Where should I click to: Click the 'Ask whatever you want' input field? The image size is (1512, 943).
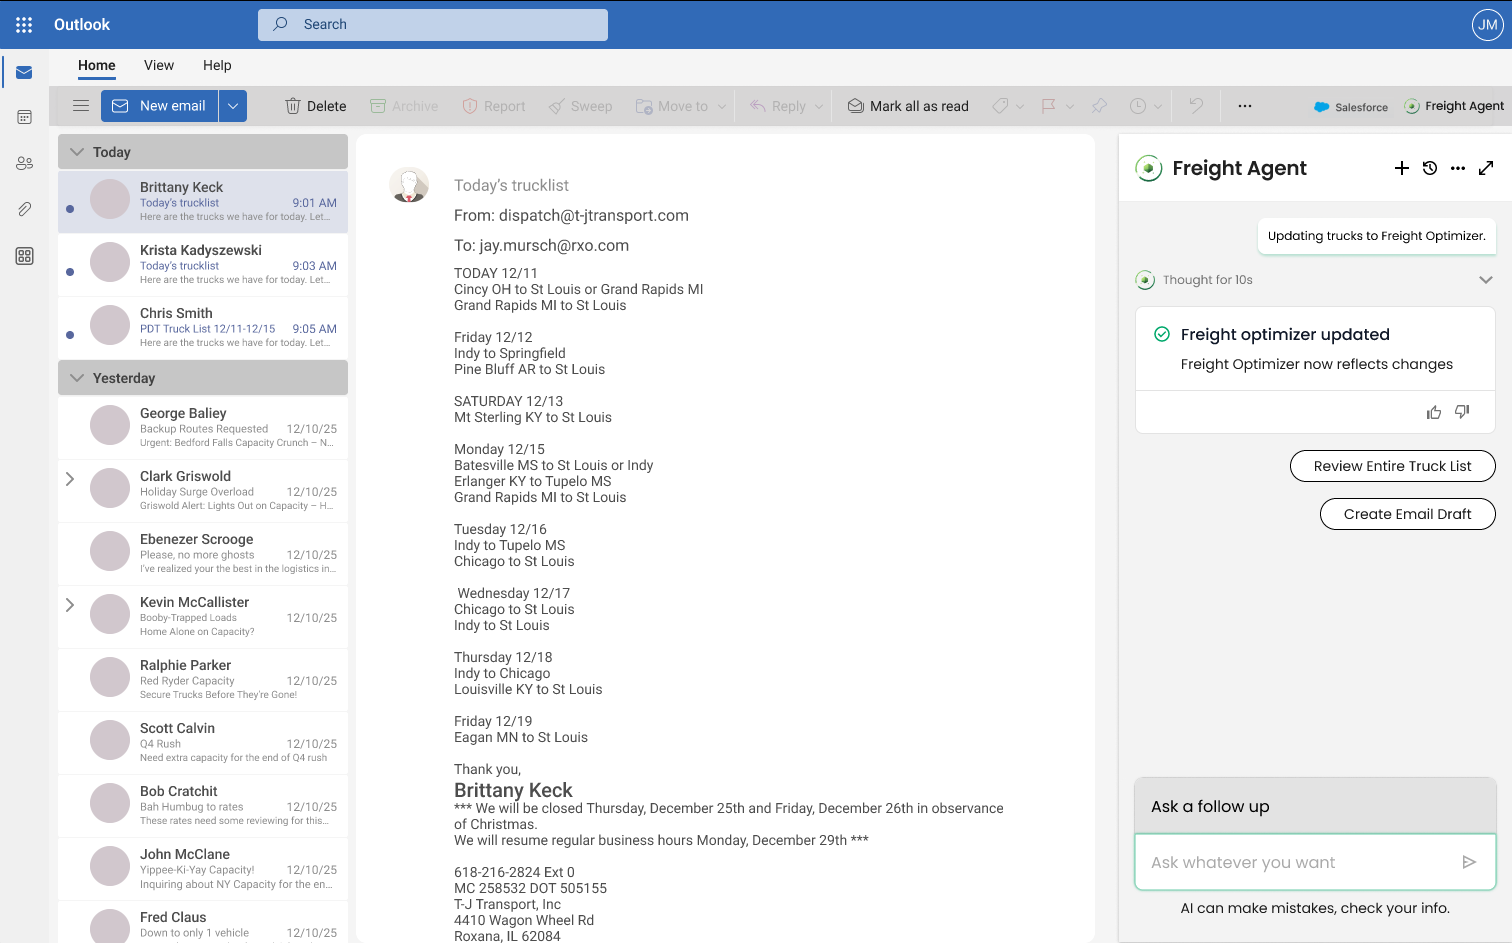pos(1295,862)
